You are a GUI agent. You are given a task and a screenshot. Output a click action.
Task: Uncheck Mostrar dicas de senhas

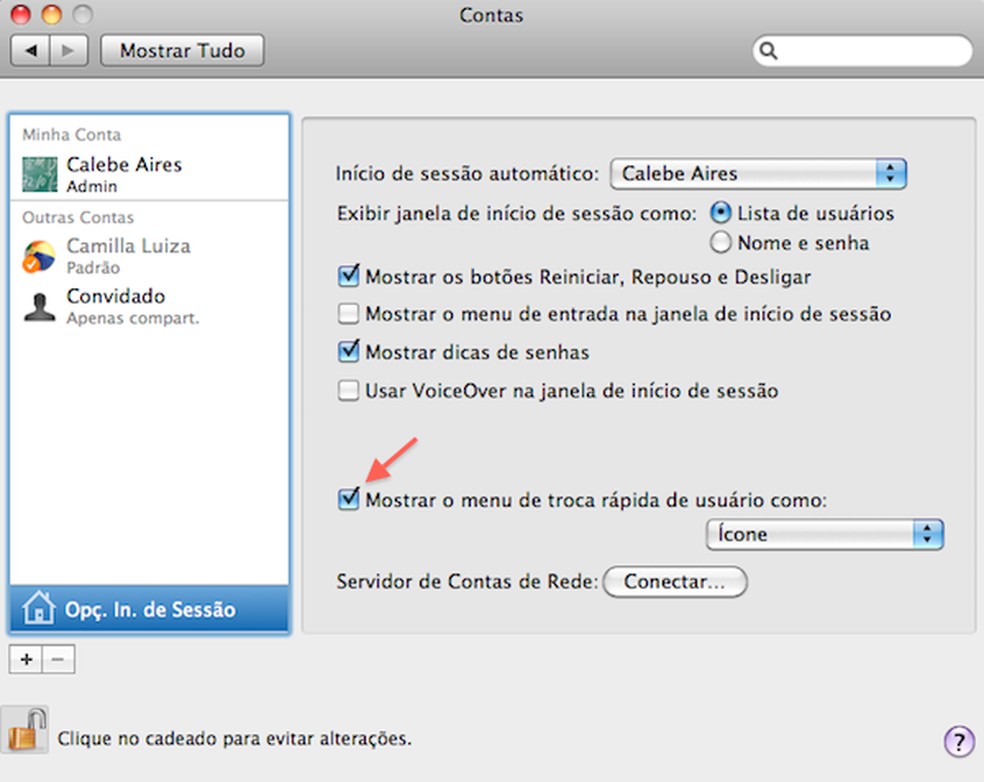click(349, 351)
